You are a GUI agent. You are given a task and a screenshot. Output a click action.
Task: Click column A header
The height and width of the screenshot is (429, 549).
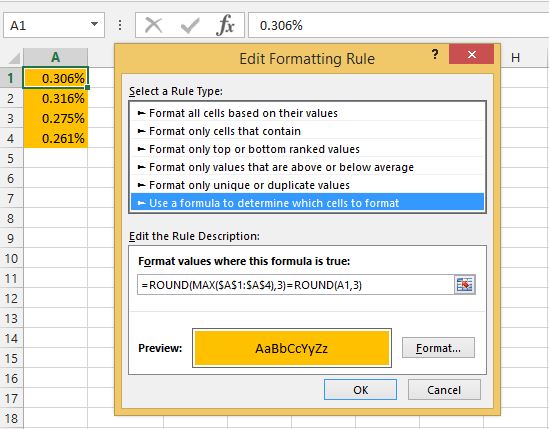pos(55,57)
